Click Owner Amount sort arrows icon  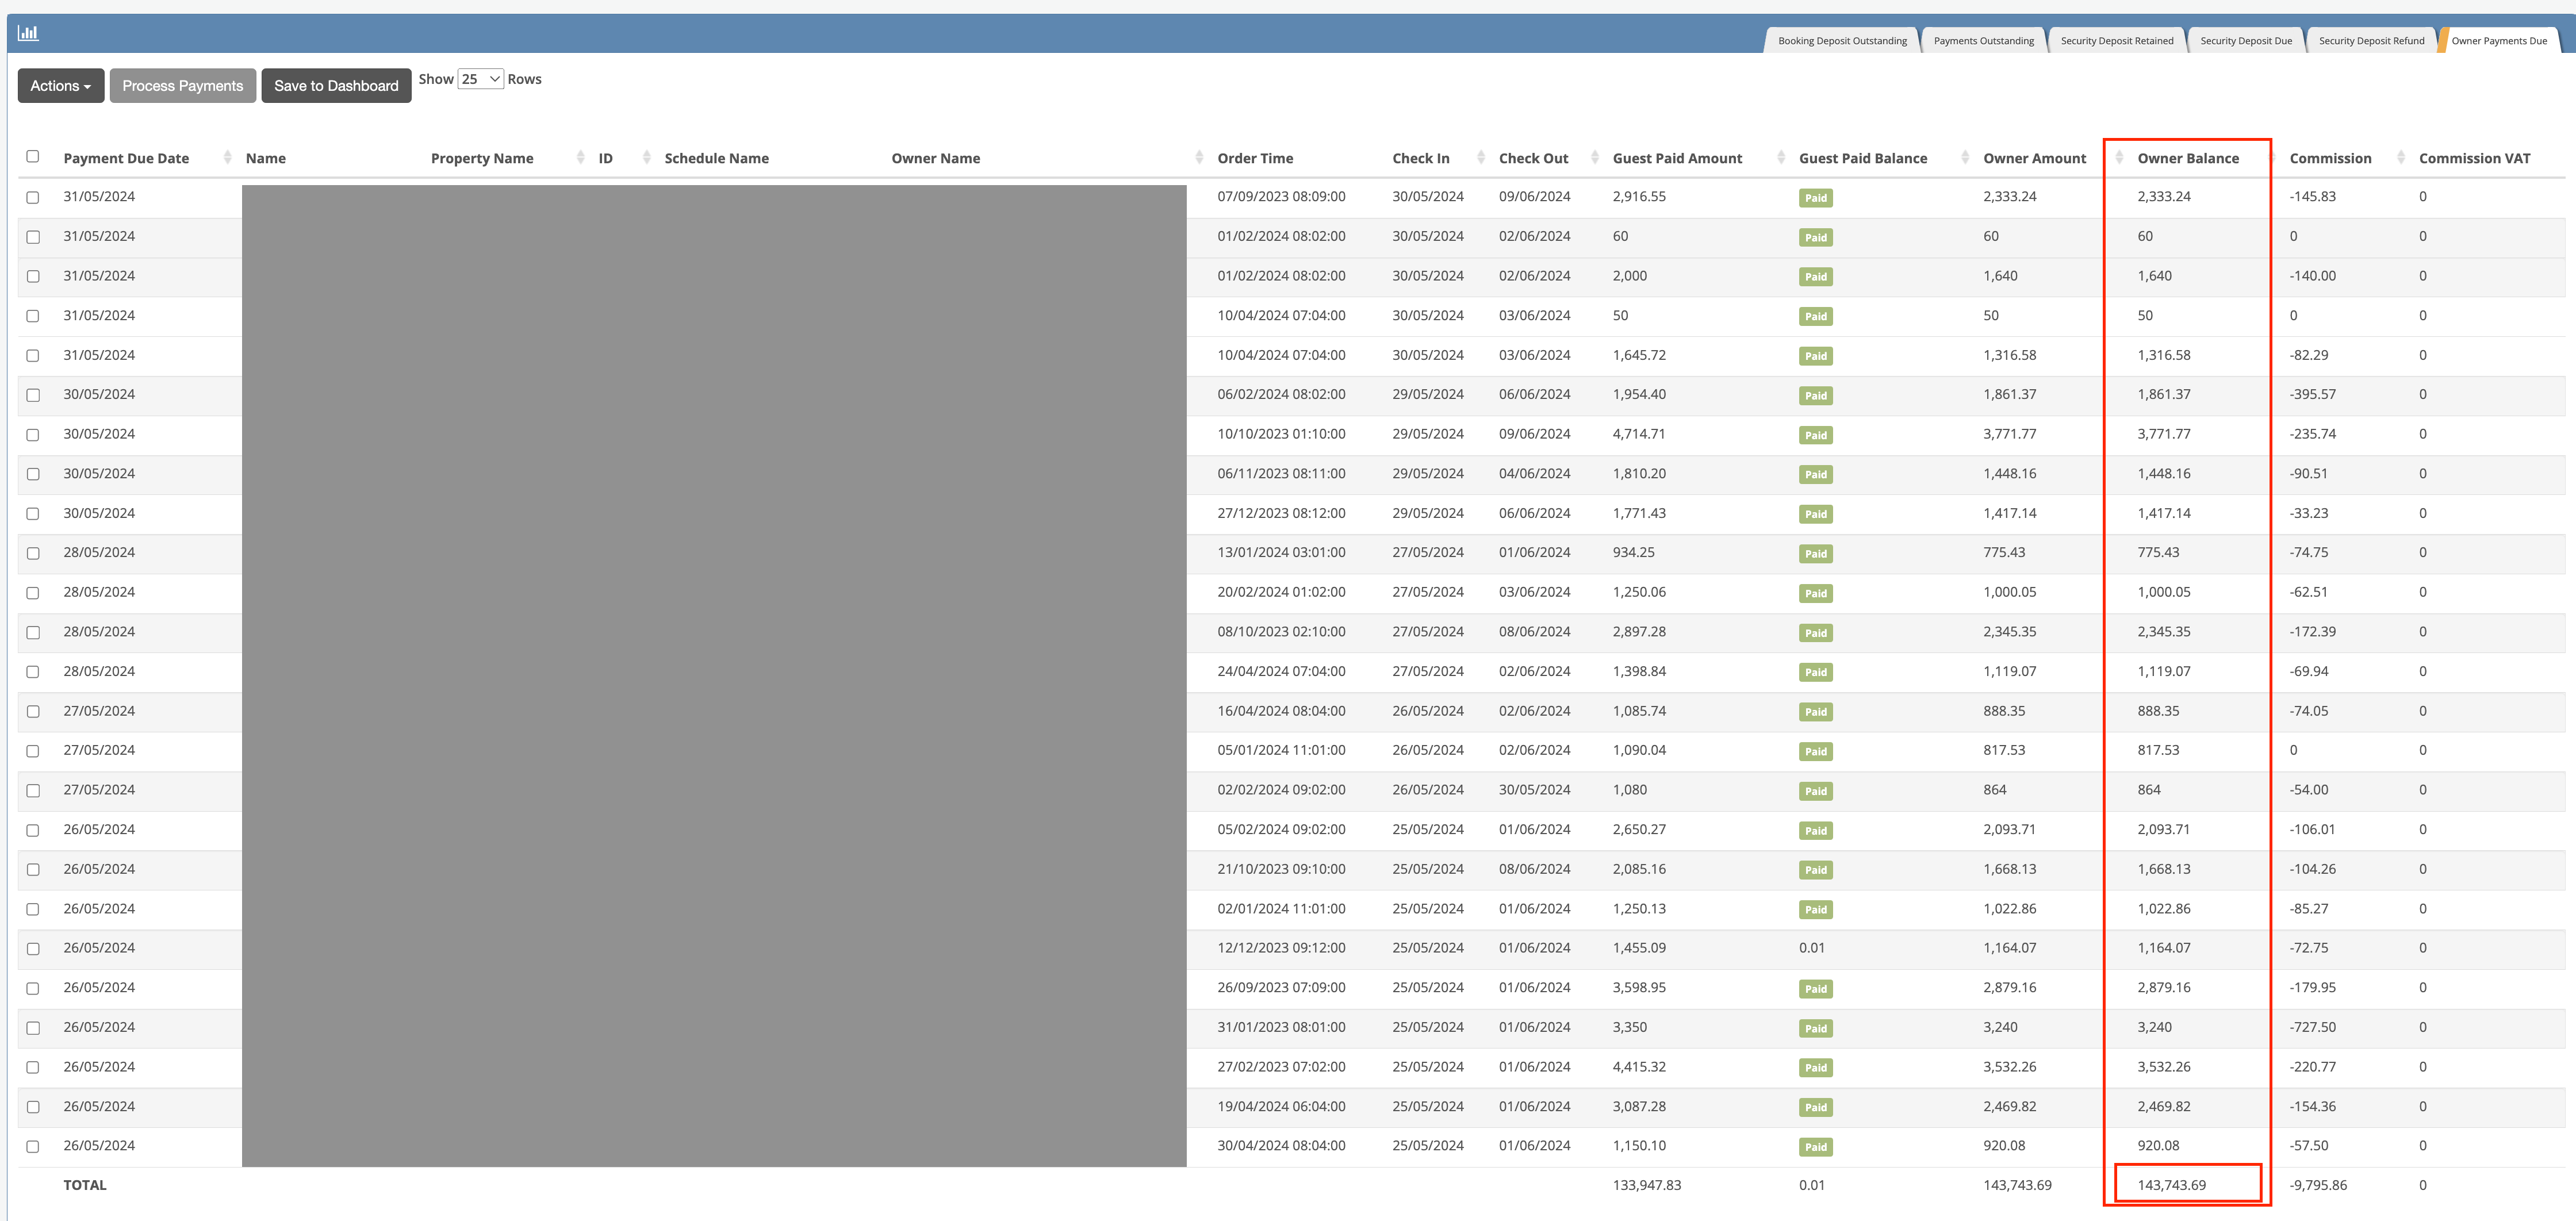coord(2118,158)
